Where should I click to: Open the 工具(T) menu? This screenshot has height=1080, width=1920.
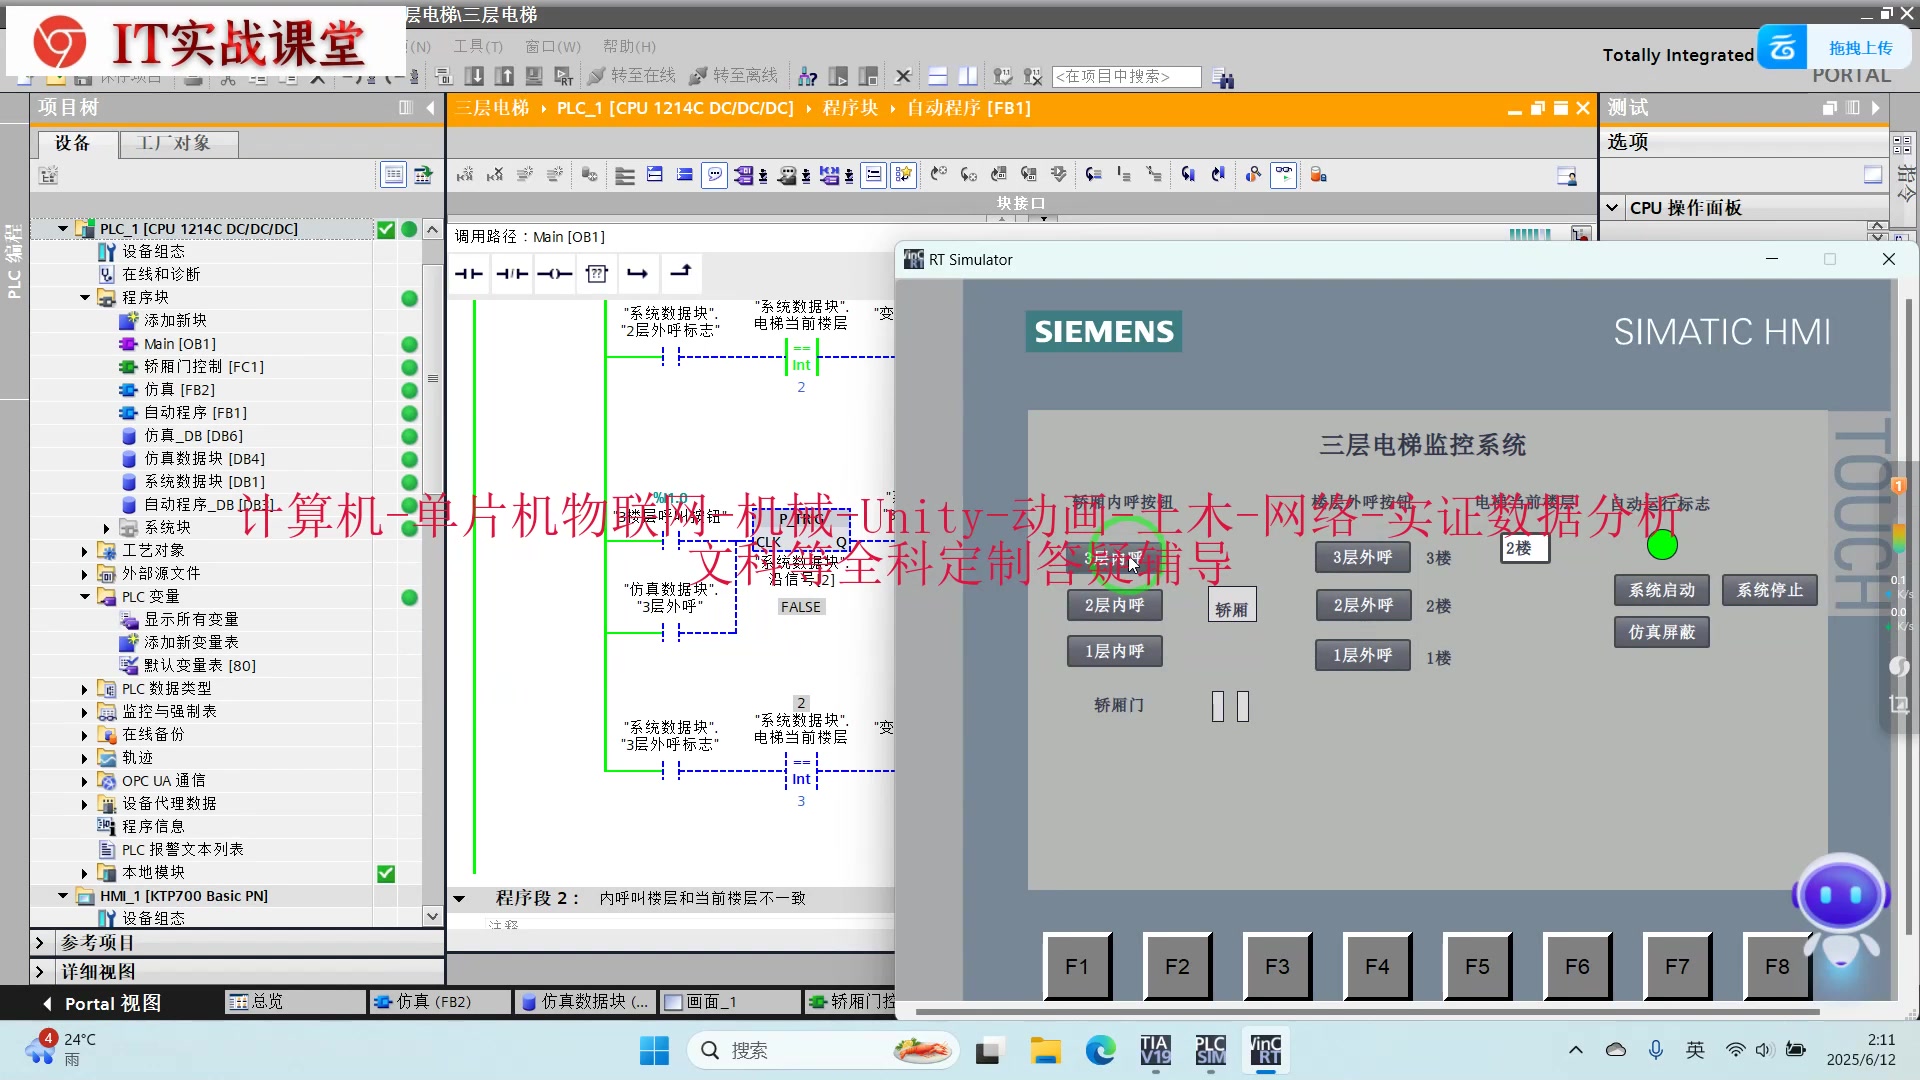point(478,46)
